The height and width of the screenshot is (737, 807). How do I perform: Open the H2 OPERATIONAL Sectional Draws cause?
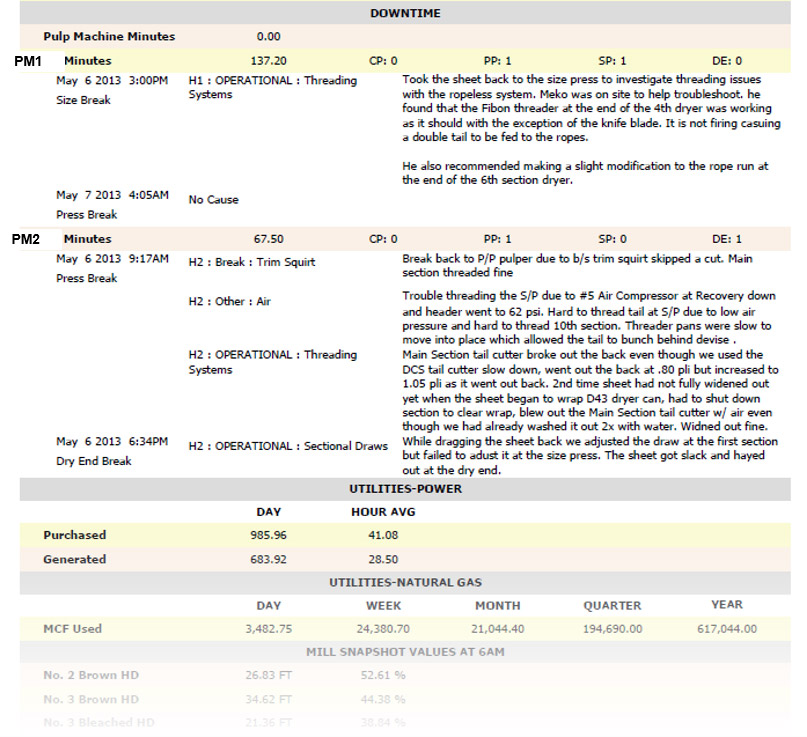coord(288,446)
